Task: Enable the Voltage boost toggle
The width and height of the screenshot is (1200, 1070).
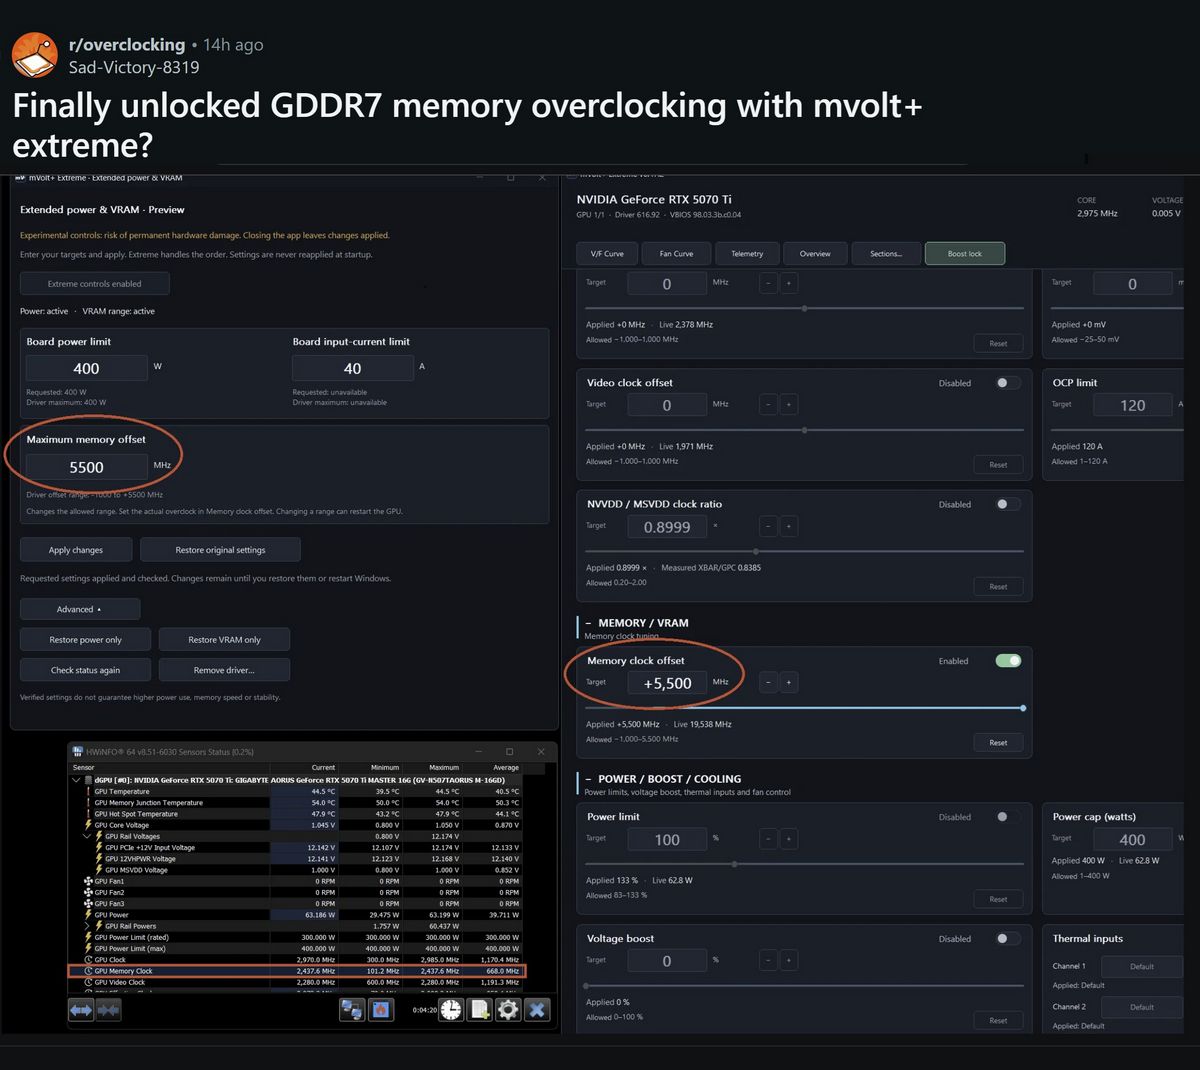Action: click(x=1008, y=939)
